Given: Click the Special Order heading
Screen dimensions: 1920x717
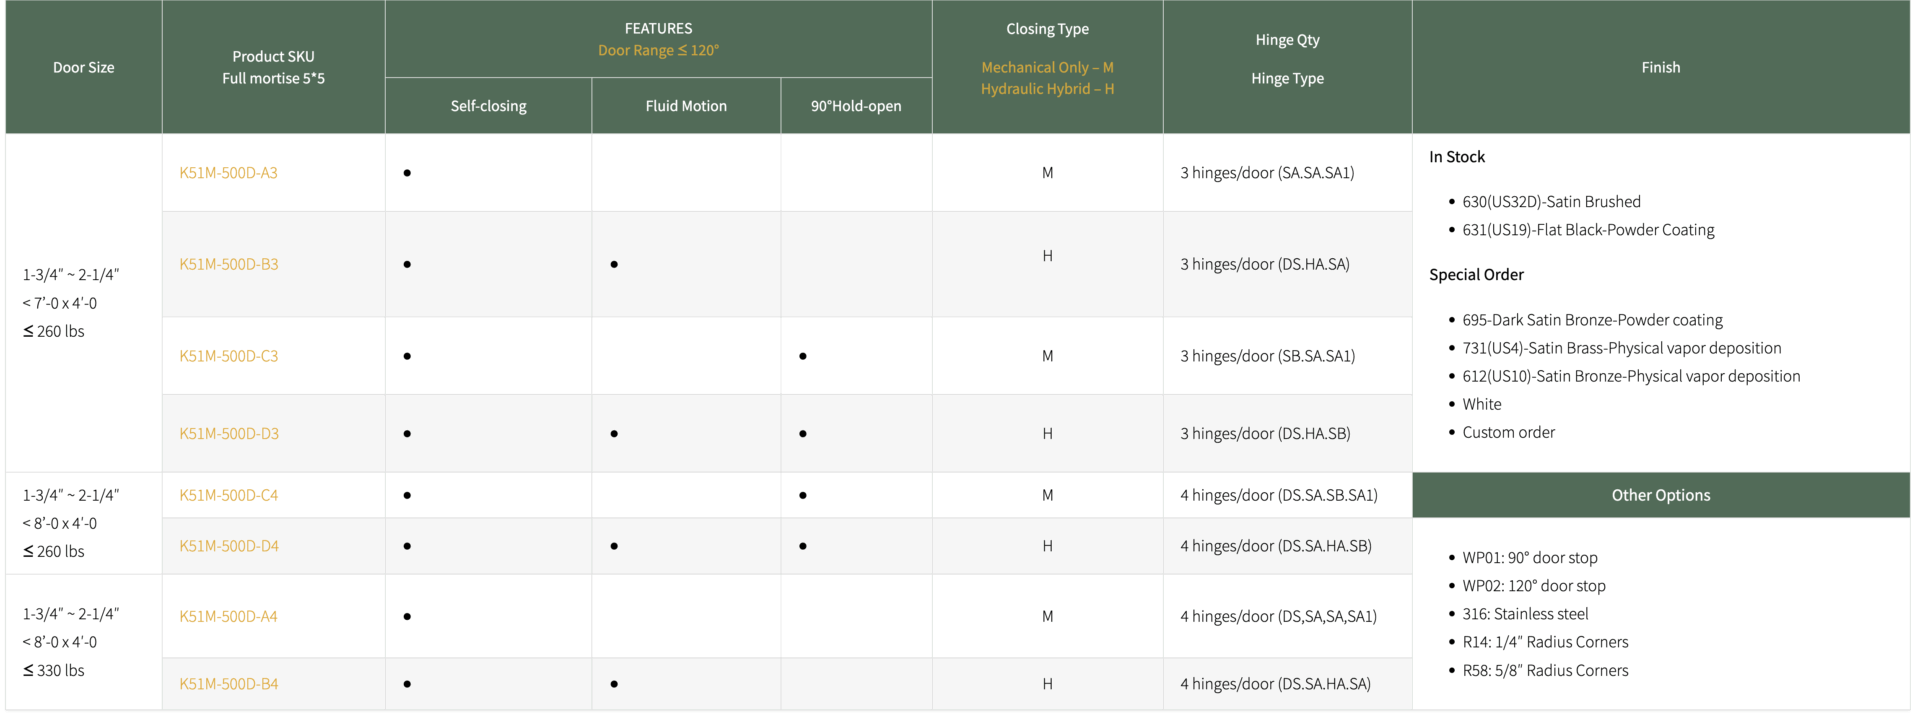Looking at the screenshot, I should pyautogui.click(x=1476, y=275).
